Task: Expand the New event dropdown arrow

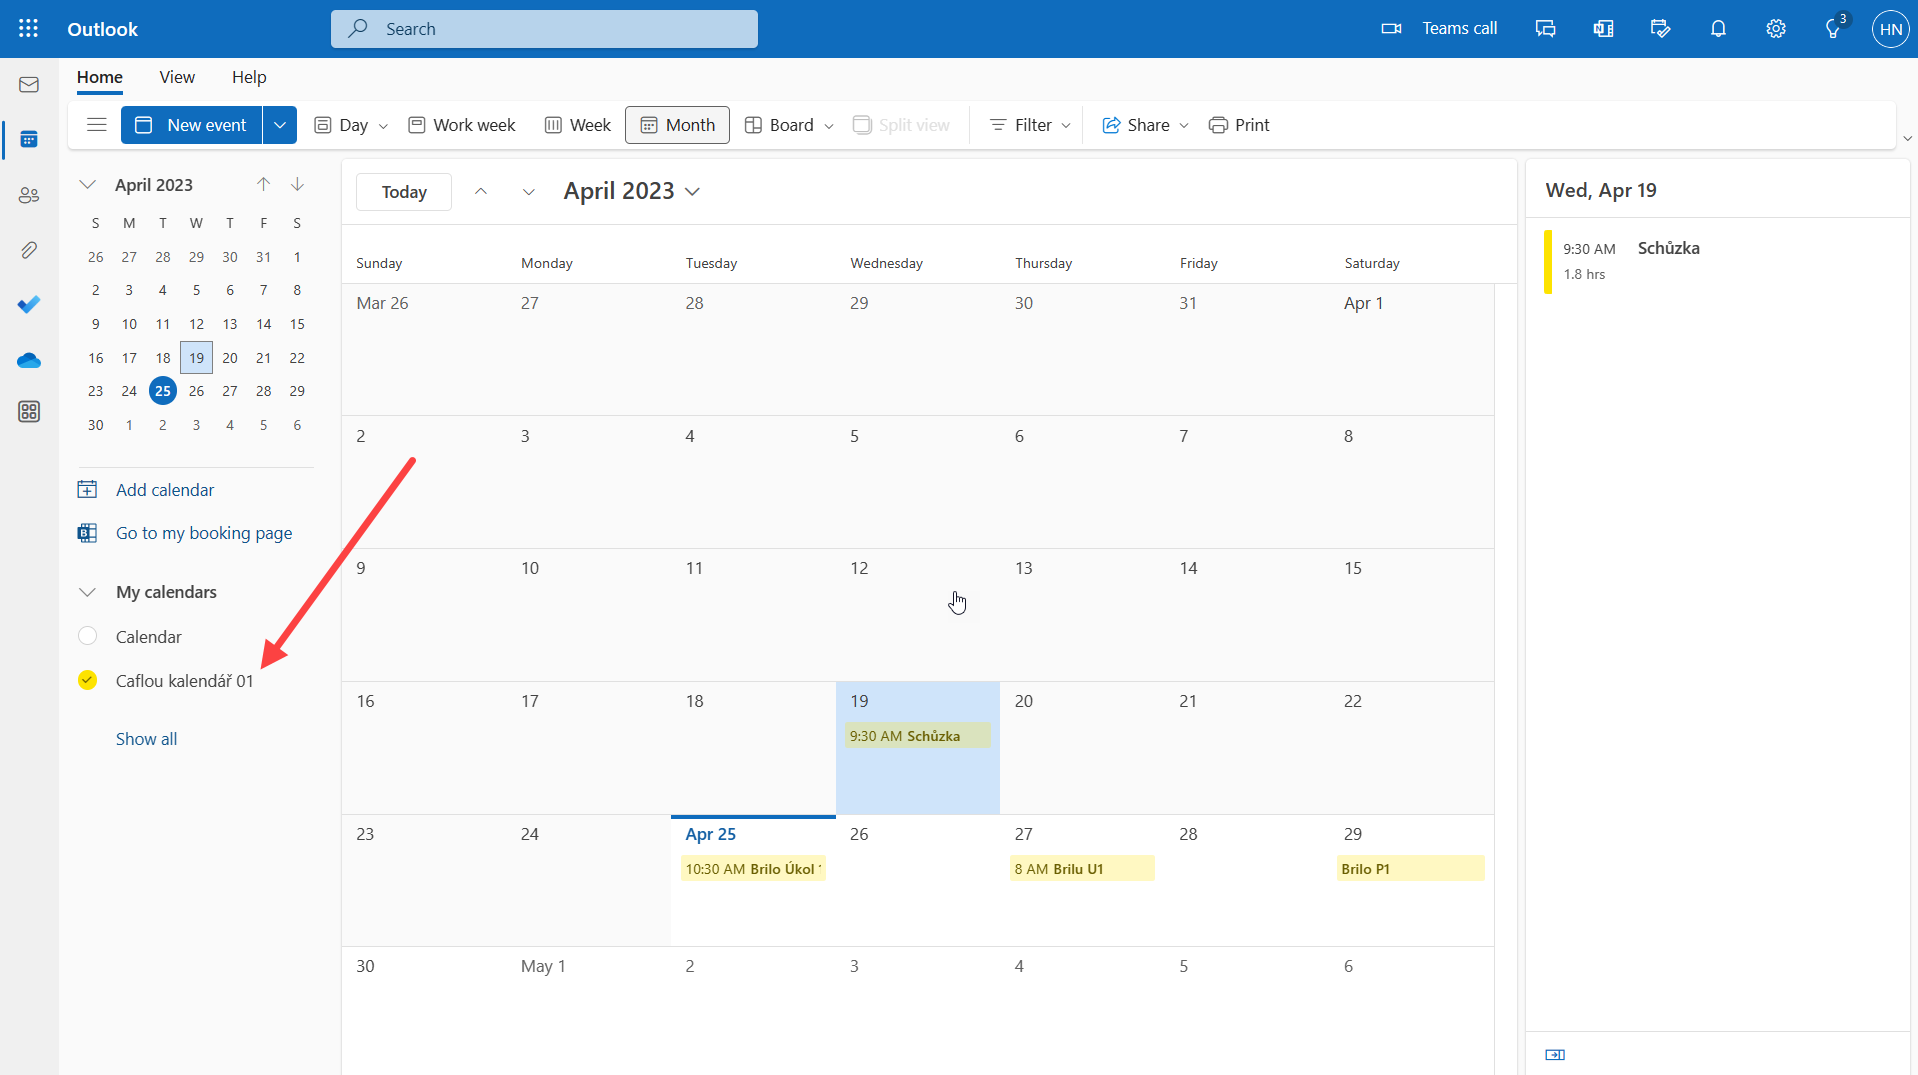Action: tap(280, 125)
